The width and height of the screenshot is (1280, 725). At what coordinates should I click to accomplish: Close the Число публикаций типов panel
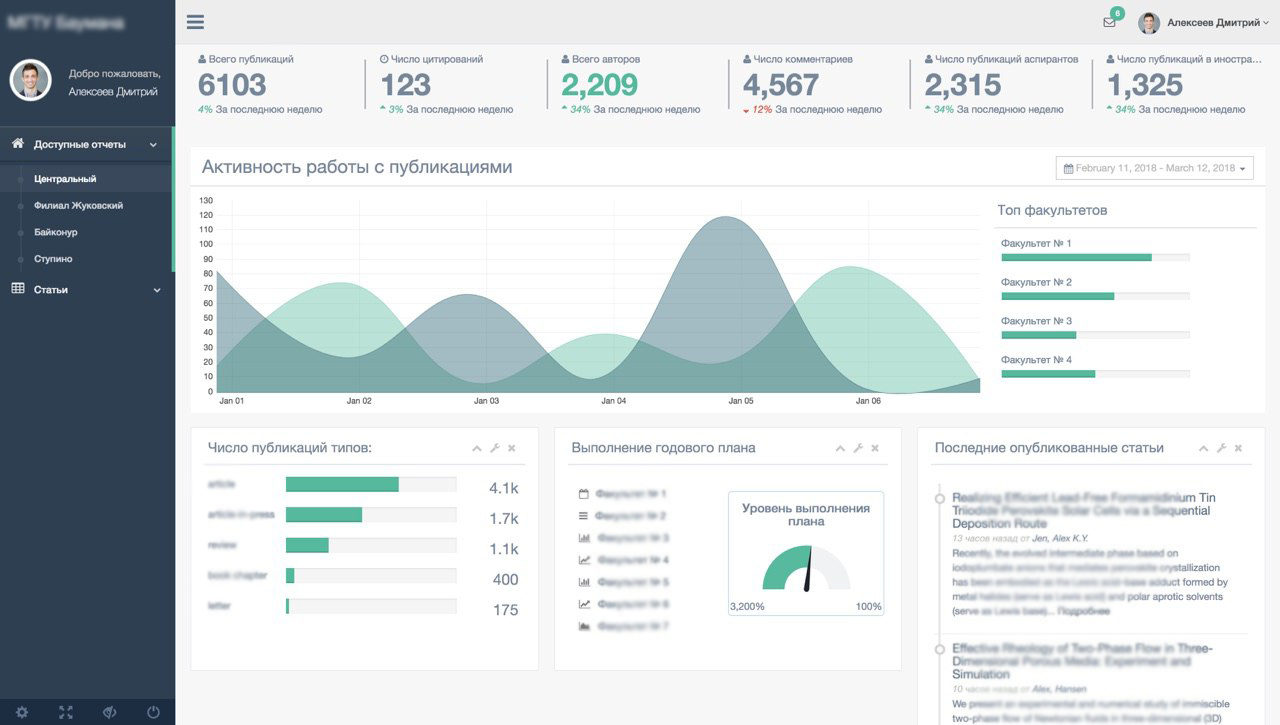coord(512,448)
